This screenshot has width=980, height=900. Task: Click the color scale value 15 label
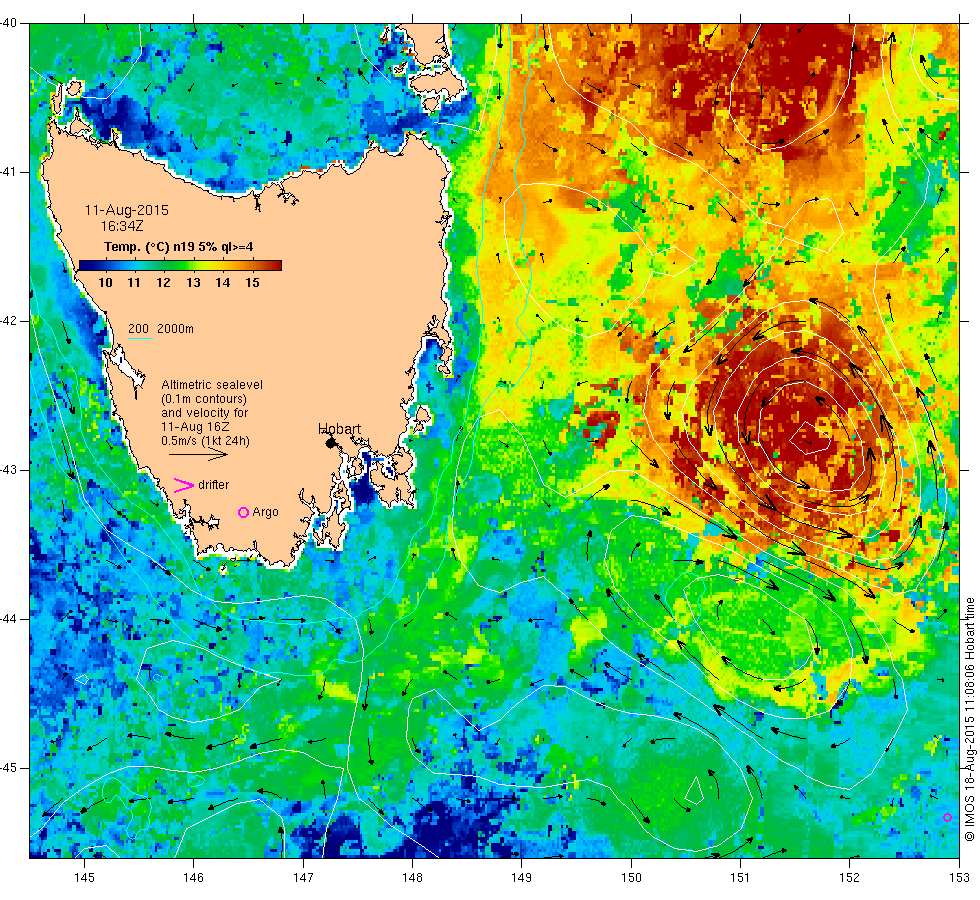pos(252,283)
